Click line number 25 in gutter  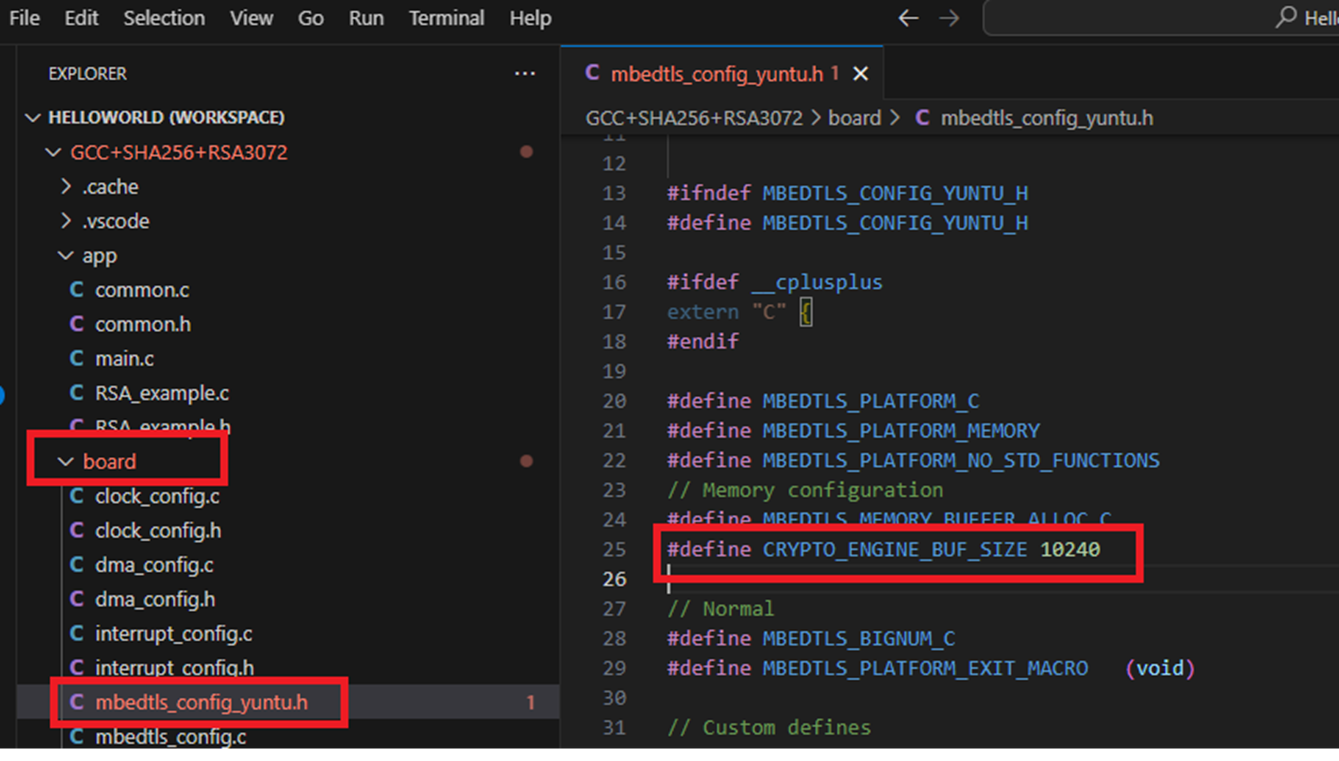614,549
